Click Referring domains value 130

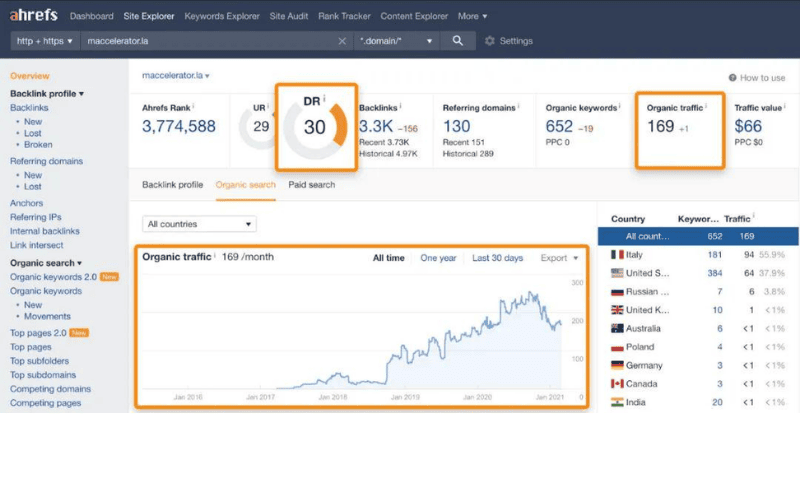click(x=456, y=126)
